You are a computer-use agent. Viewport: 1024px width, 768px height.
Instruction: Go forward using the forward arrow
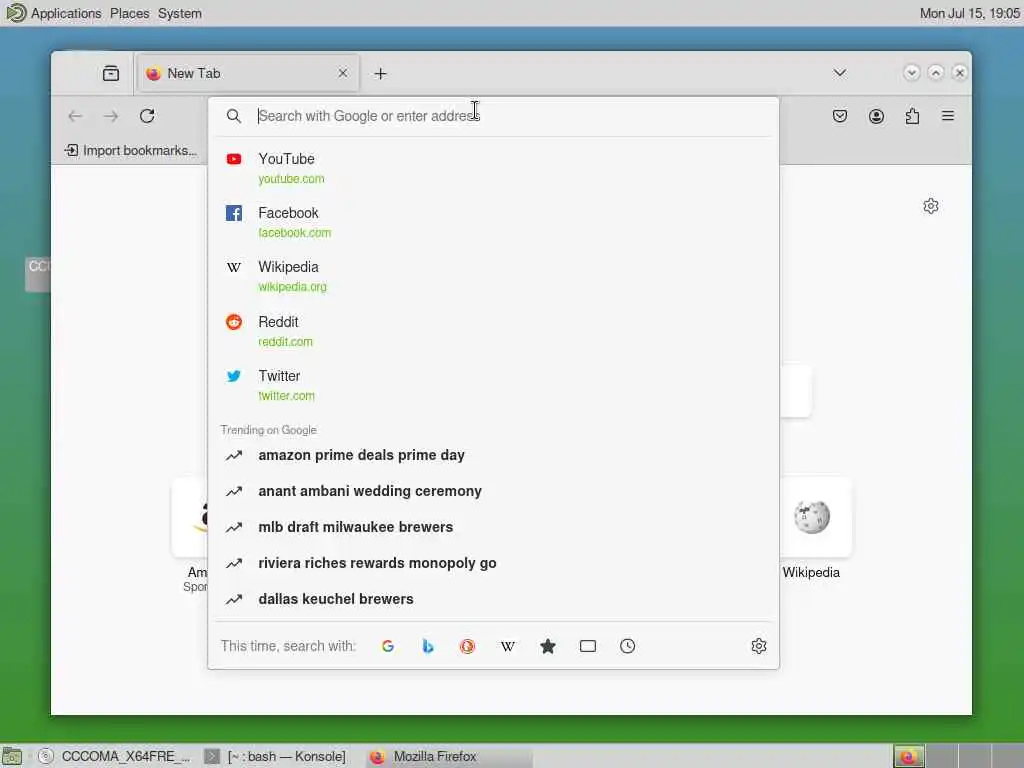click(111, 116)
